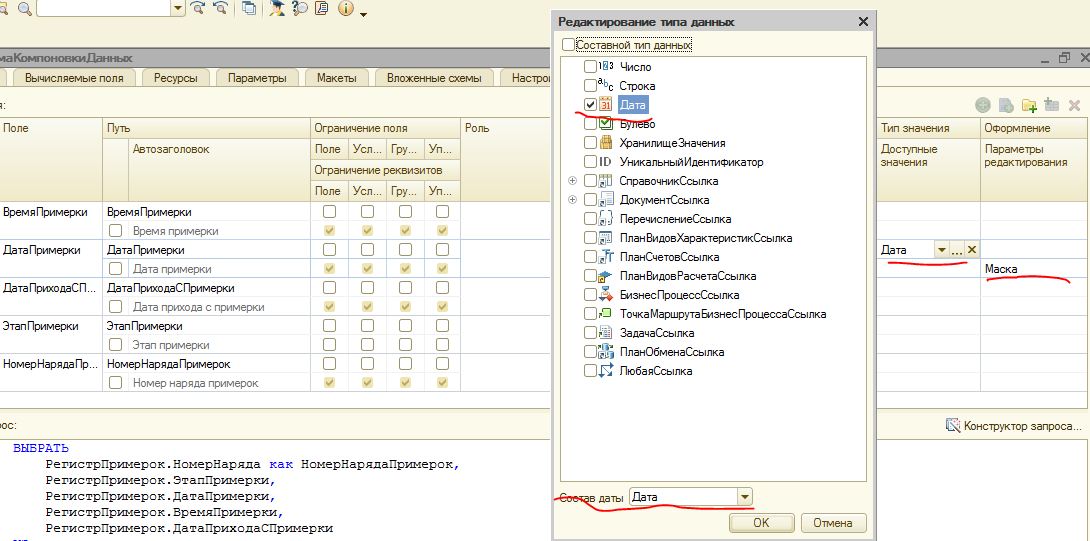
Task: Click the search magnifier icon in top toolbar
Action: pos(24,9)
